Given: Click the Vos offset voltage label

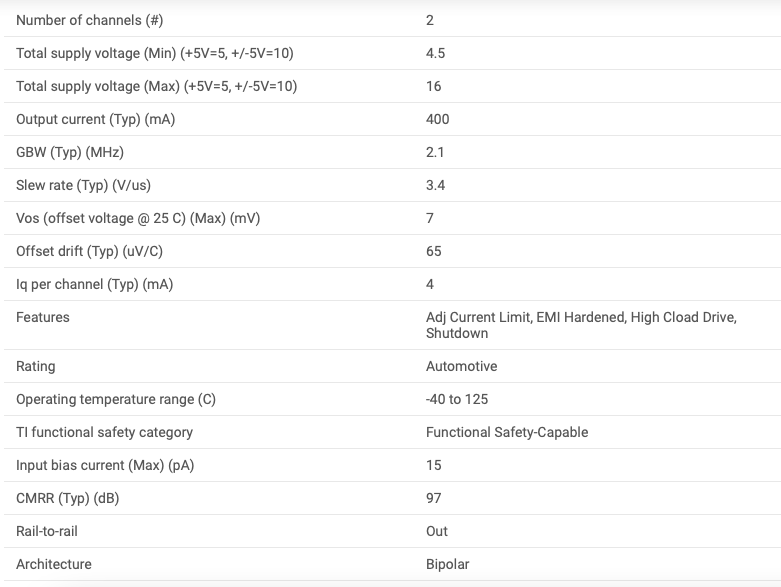Looking at the screenshot, I should coord(138,219).
